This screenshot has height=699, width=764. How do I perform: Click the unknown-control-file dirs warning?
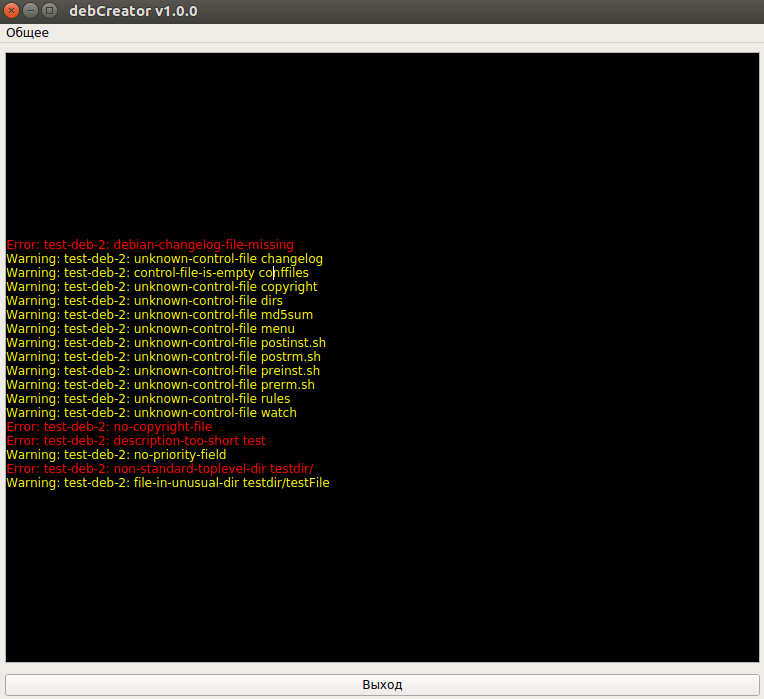[145, 301]
